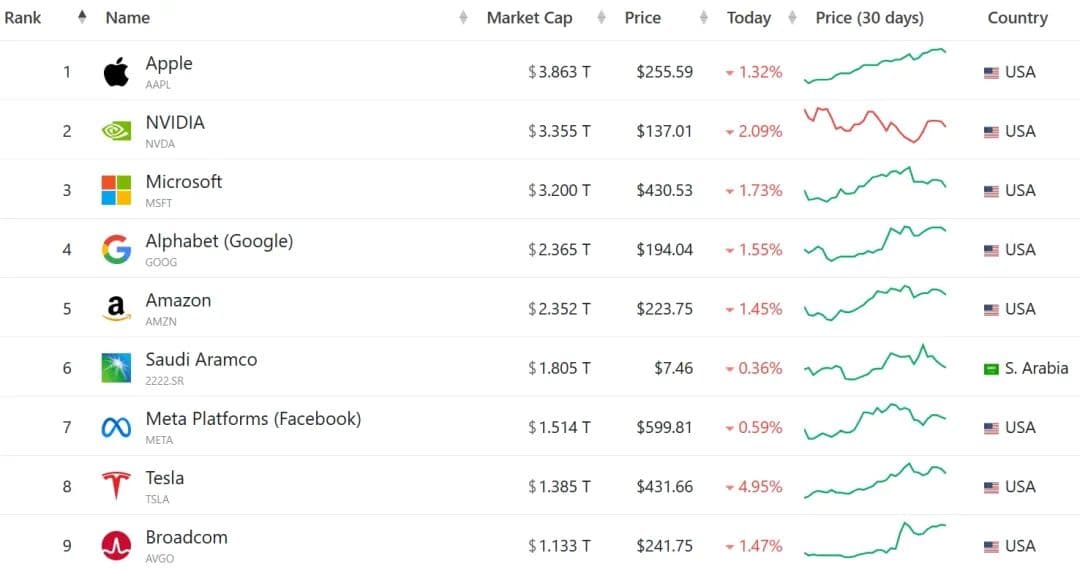Open Tesla's 30-day price chart
This screenshot has width=1080, height=572.
coord(875,480)
